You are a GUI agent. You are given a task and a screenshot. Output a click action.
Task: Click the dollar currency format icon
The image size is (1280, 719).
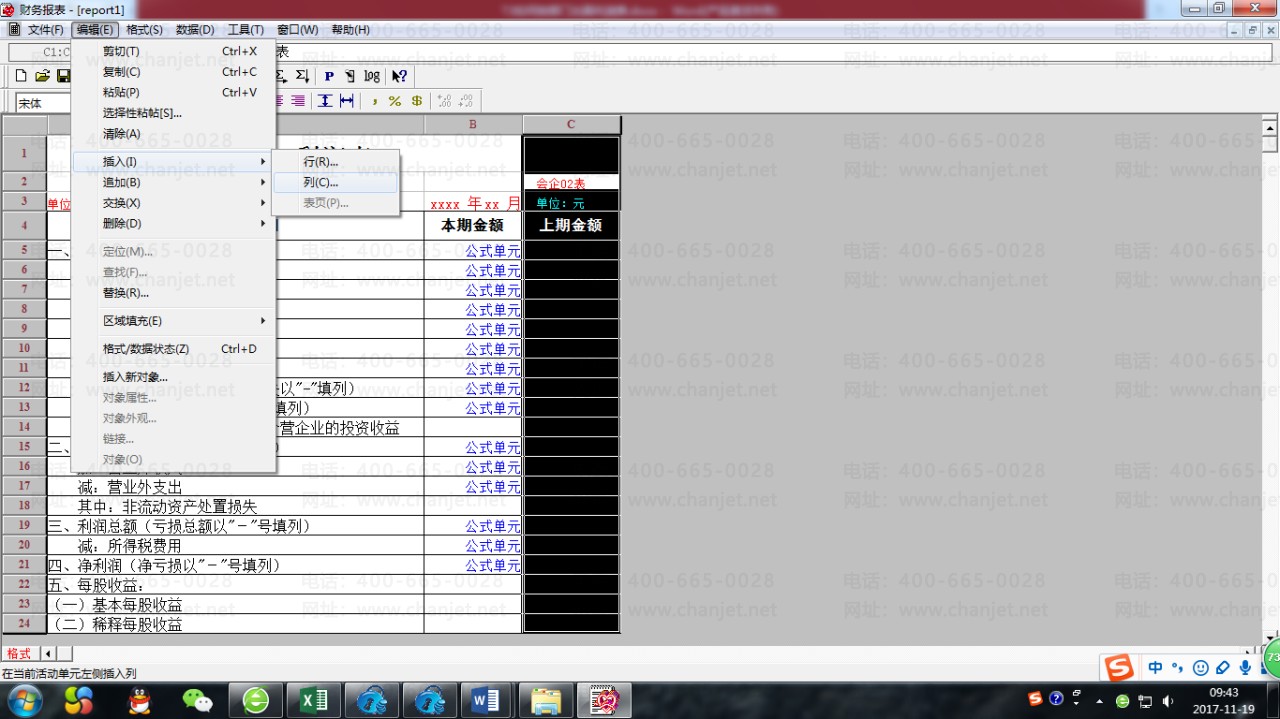[x=416, y=101]
